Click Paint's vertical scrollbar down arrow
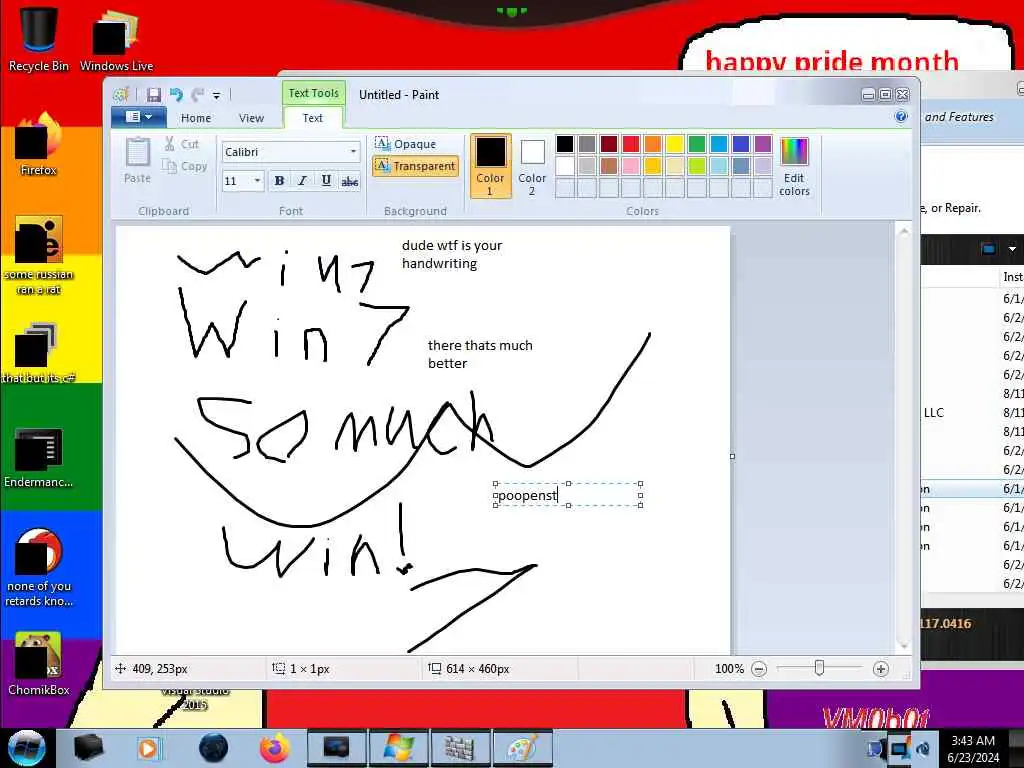 (x=904, y=645)
